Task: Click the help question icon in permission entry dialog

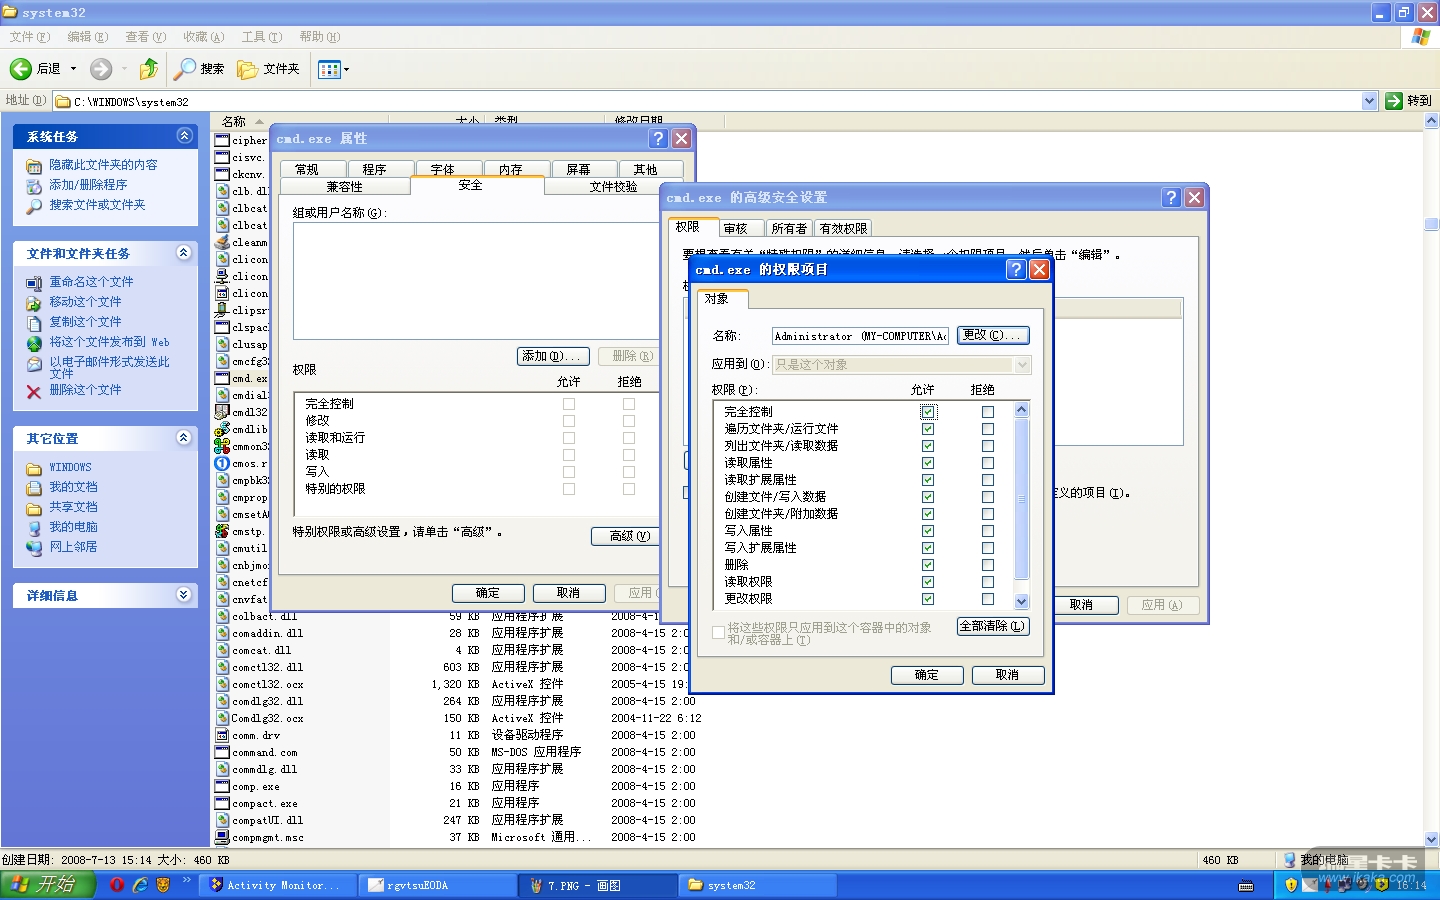Action: coord(1015,270)
